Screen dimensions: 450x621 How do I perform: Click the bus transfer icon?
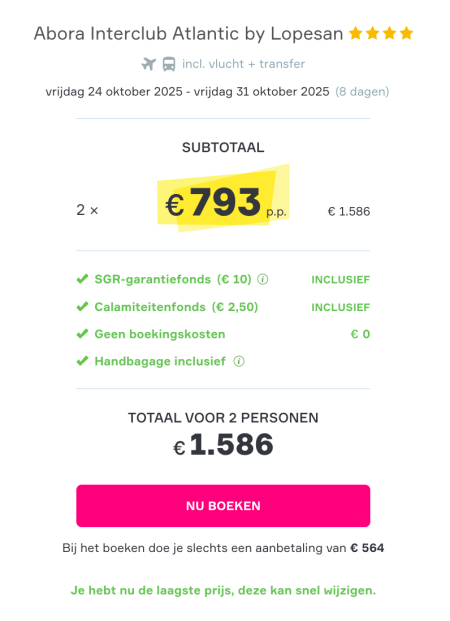click(x=169, y=64)
